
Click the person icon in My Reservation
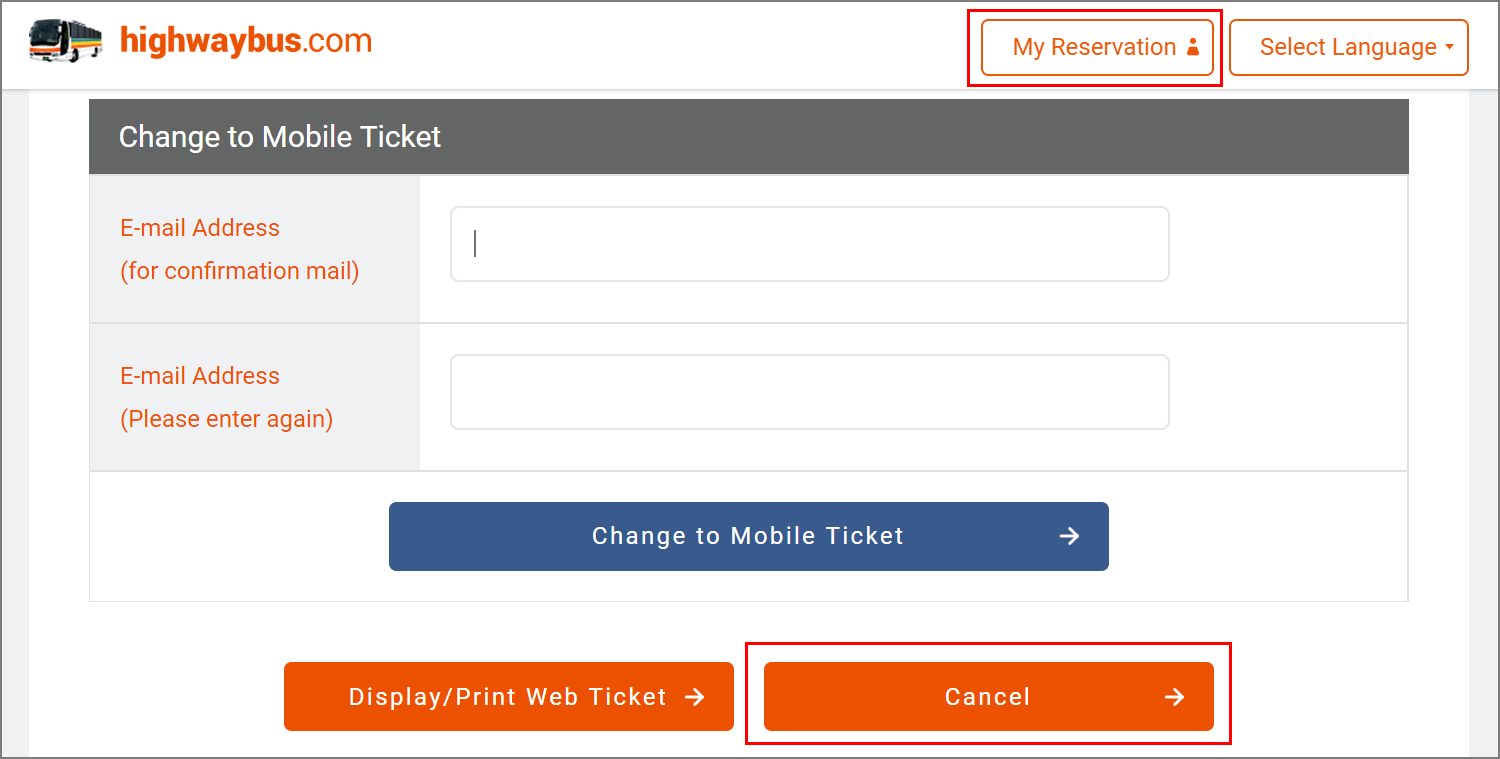tap(1192, 47)
